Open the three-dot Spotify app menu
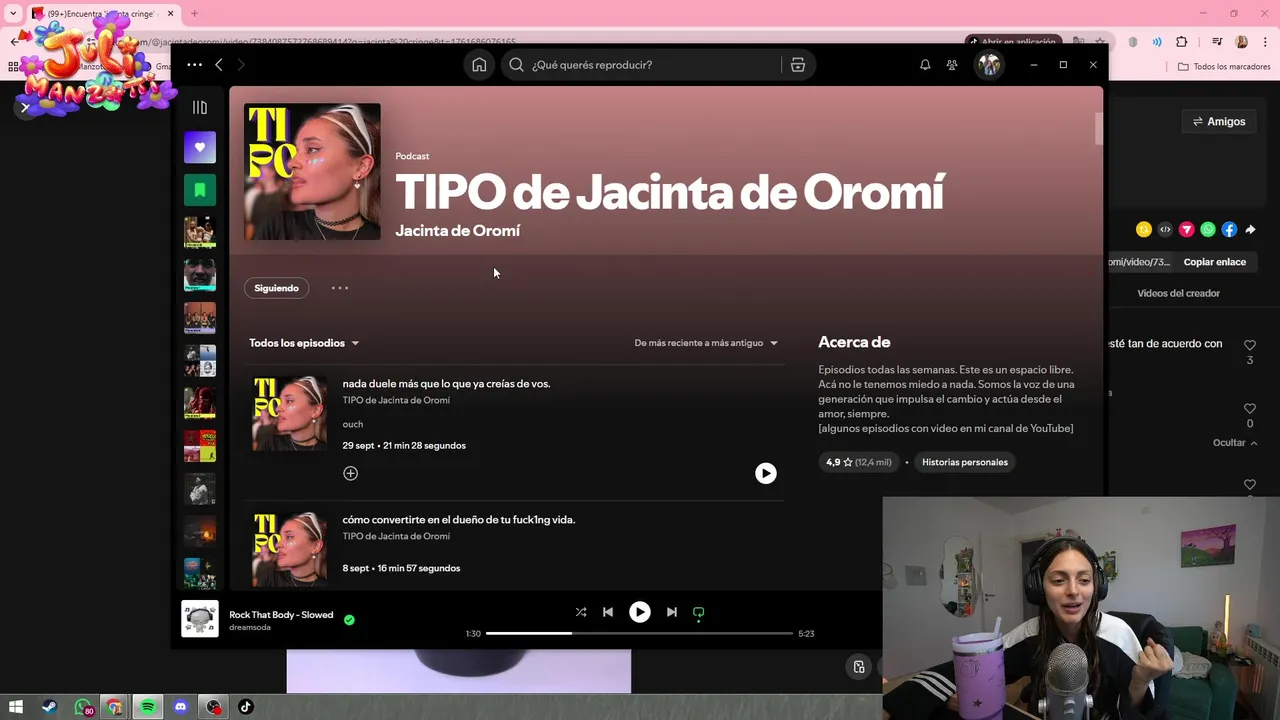This screenshot has width=1280, height=720. [x=194, y=65]
